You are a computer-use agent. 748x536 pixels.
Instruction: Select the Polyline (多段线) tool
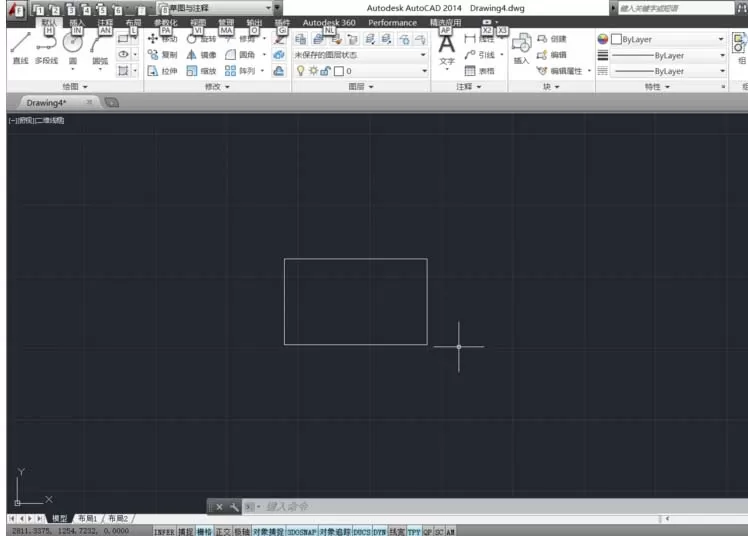pos(46,48)
